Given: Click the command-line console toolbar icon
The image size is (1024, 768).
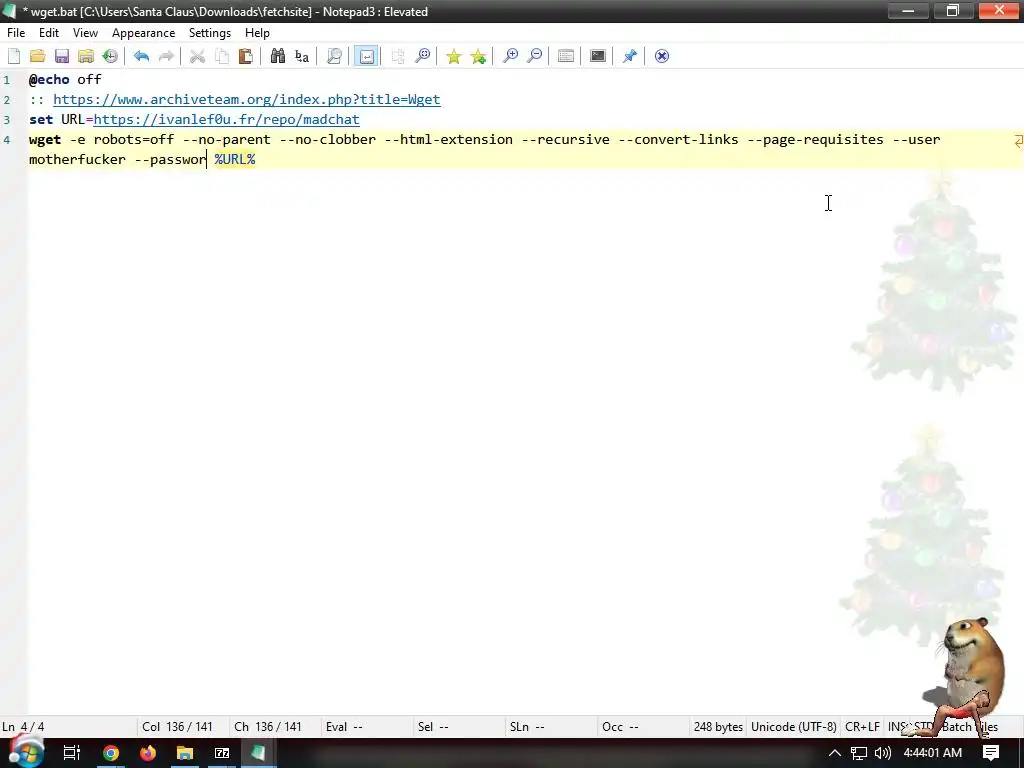Looking at the screenshot, I should (598, 56).
